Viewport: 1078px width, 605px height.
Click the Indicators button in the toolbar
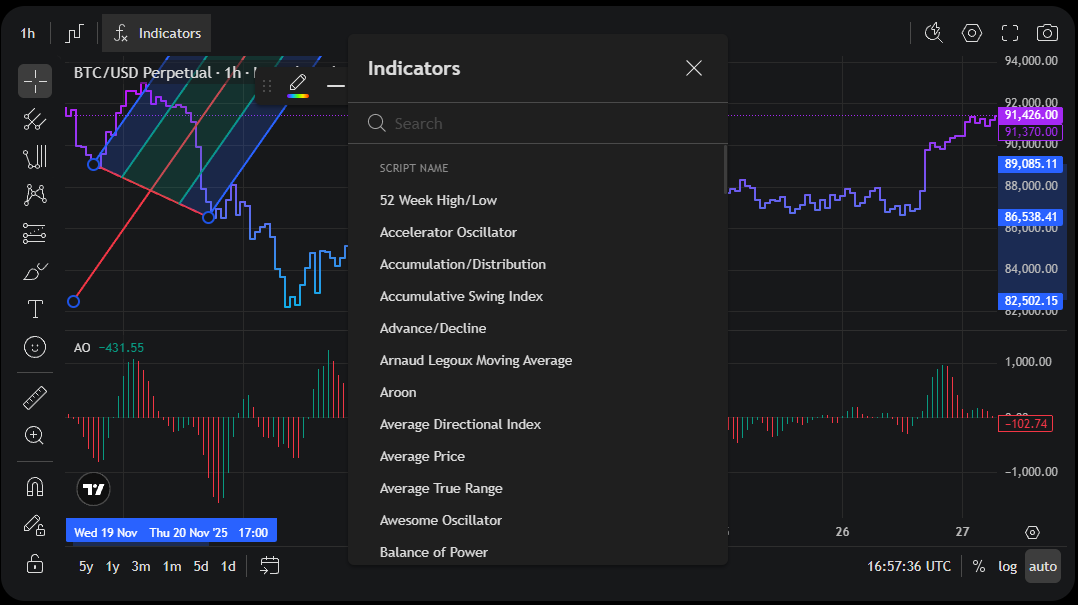[156, 32]
